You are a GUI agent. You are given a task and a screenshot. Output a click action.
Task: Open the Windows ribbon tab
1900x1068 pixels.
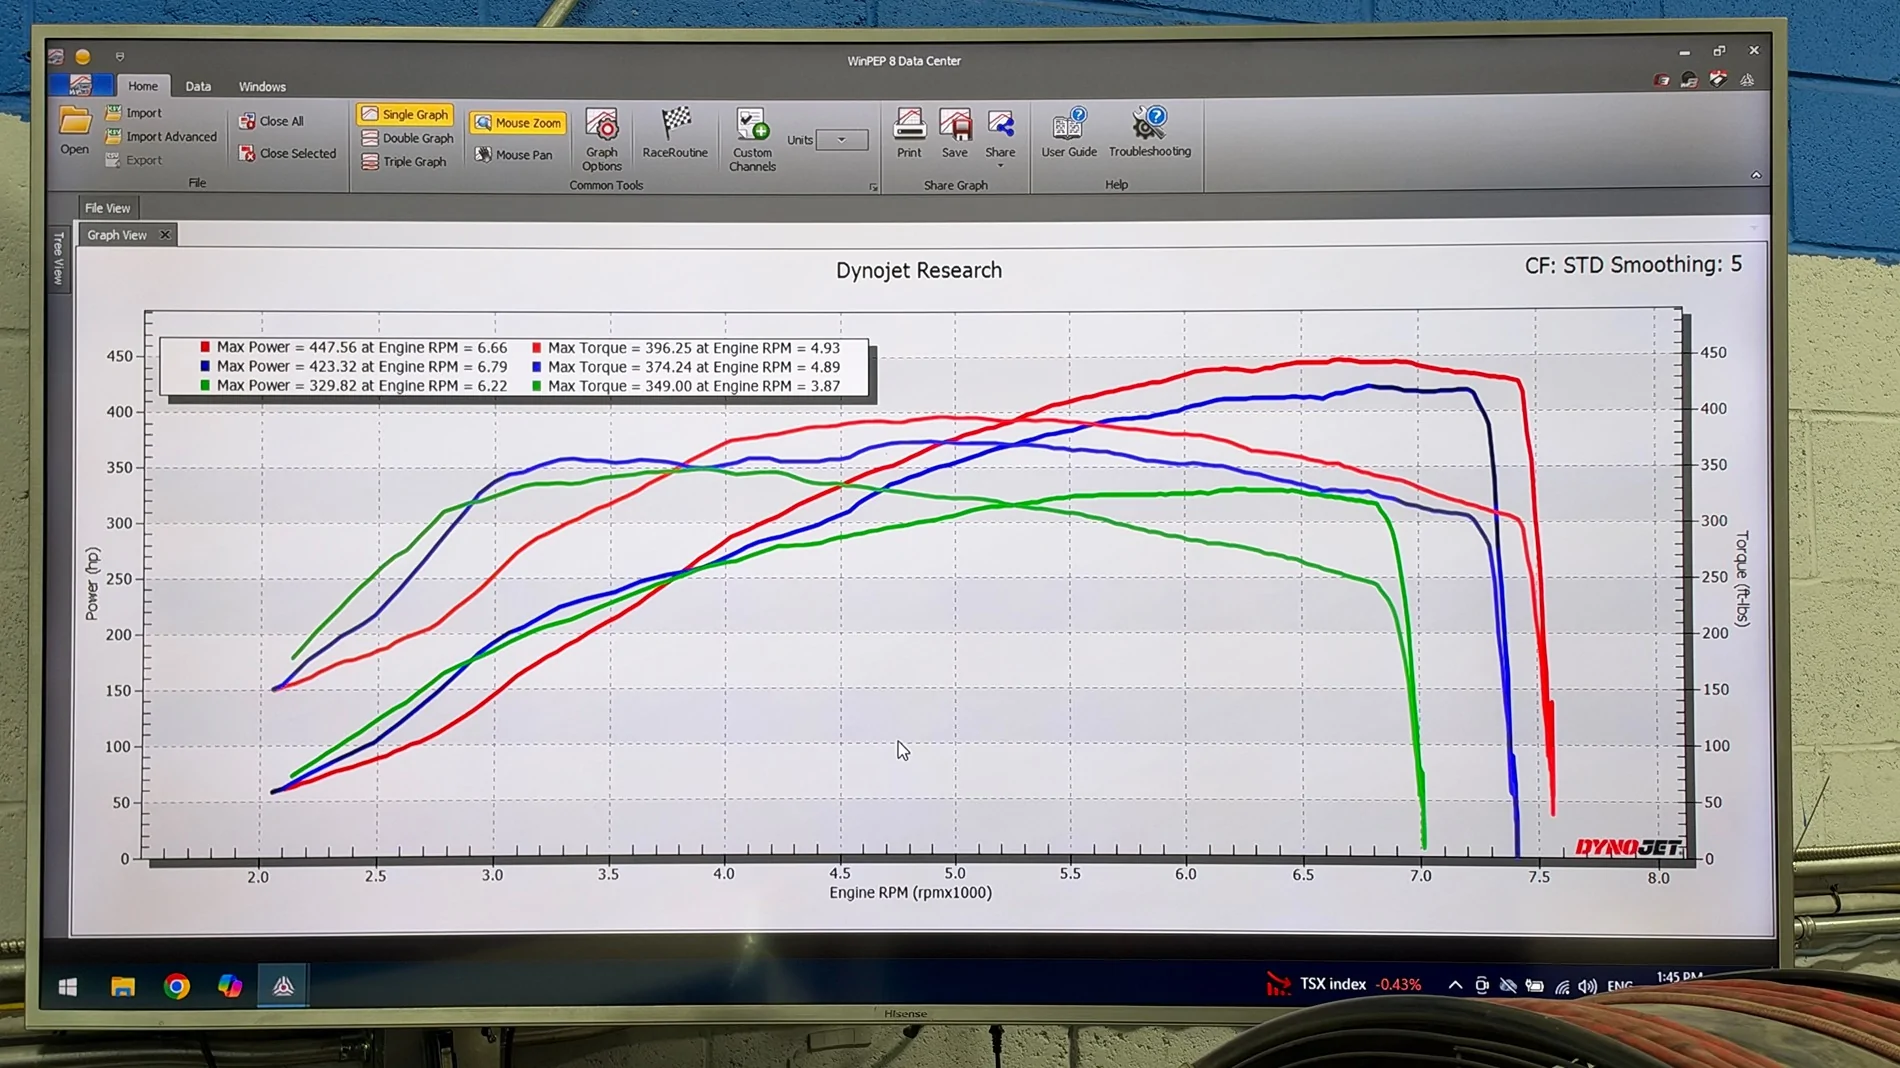pyautogui.click(x=262, y=87)
